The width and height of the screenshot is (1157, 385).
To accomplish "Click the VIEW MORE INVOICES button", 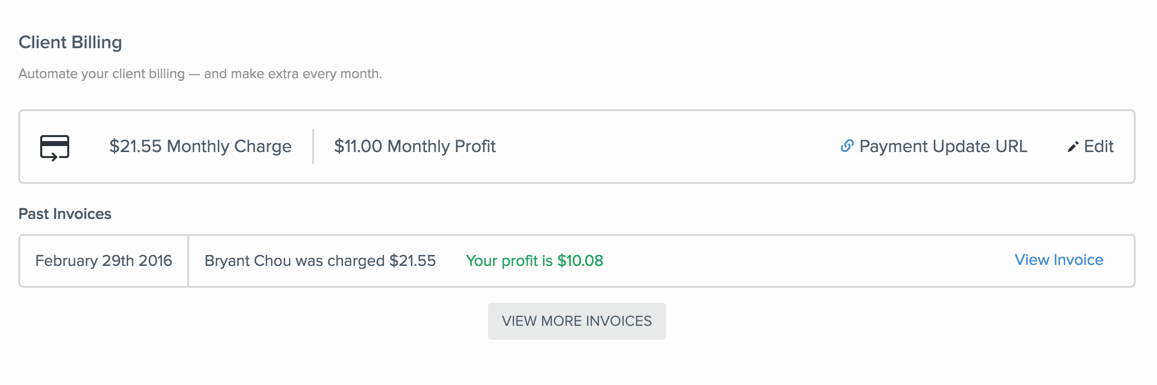I will point(577,321).
